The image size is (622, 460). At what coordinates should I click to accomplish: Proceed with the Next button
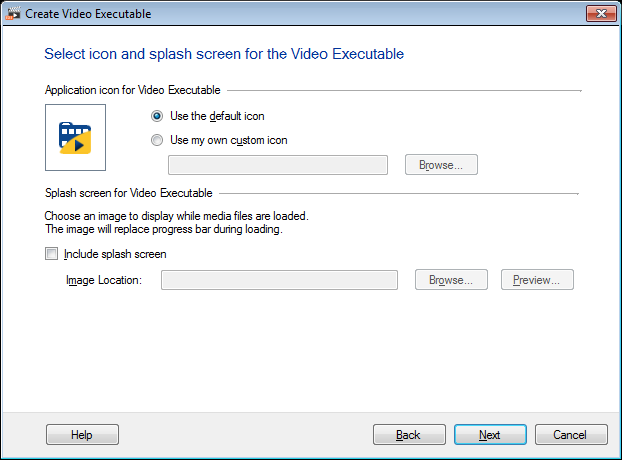tap(490, 435)
